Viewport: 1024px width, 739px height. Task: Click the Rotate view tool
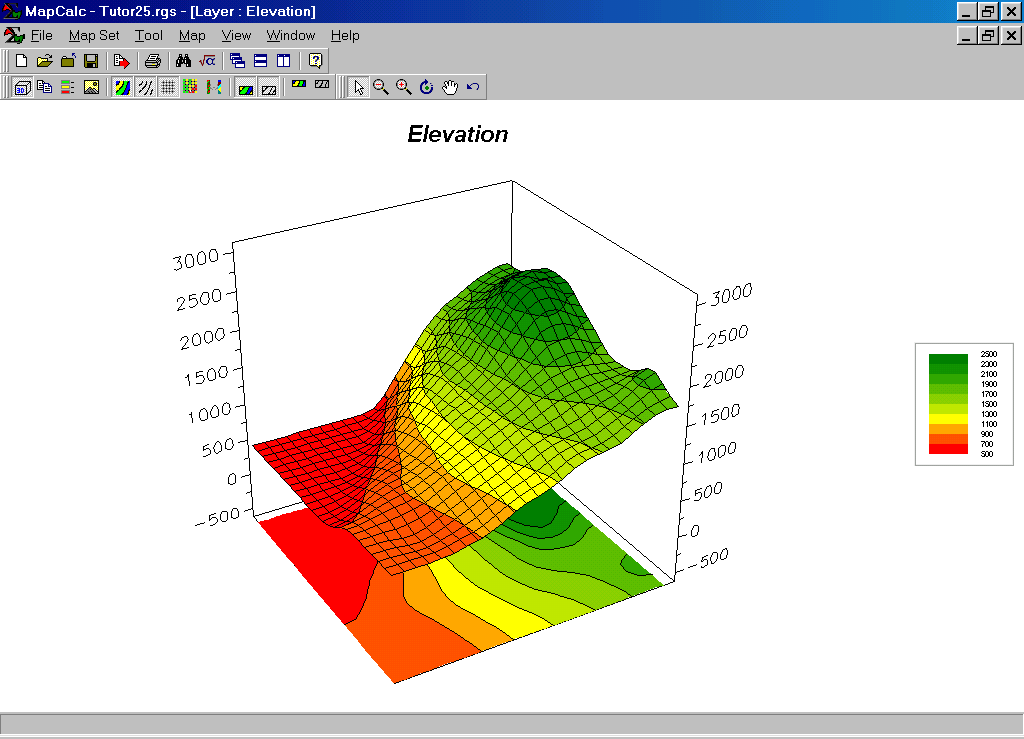click(x=427, y=87)
